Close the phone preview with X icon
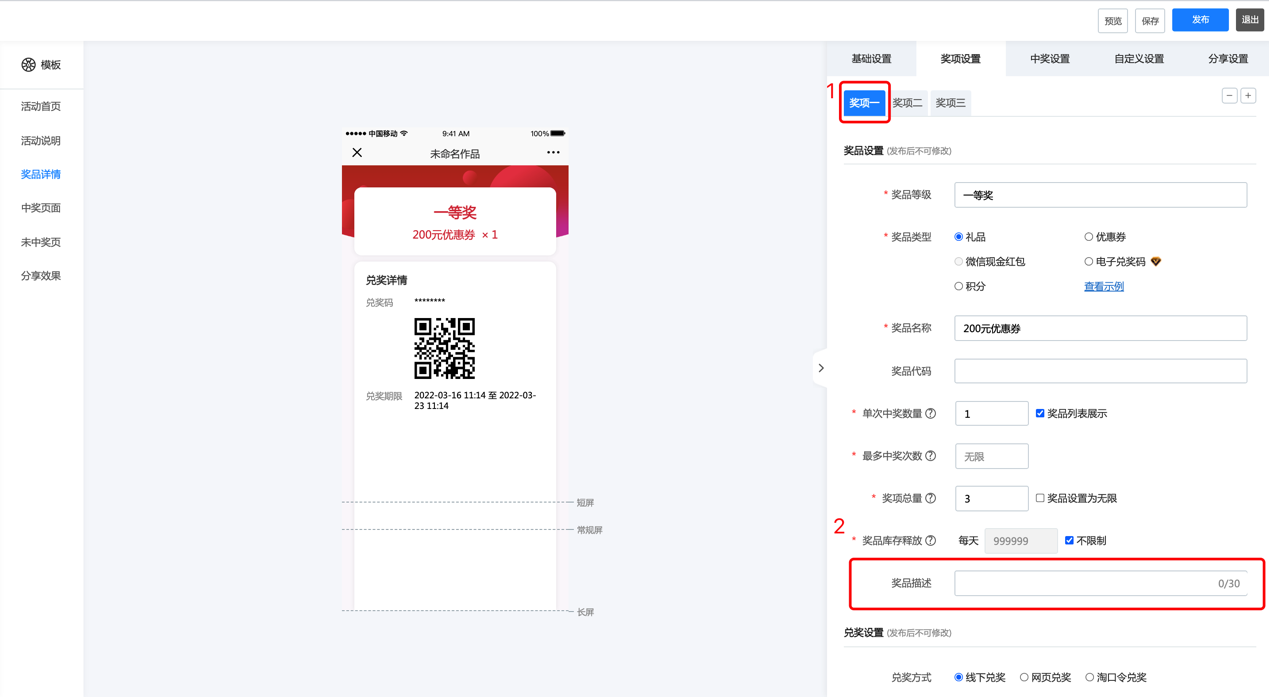This screenshot has height=697, width=1269. tap(357, 153)
